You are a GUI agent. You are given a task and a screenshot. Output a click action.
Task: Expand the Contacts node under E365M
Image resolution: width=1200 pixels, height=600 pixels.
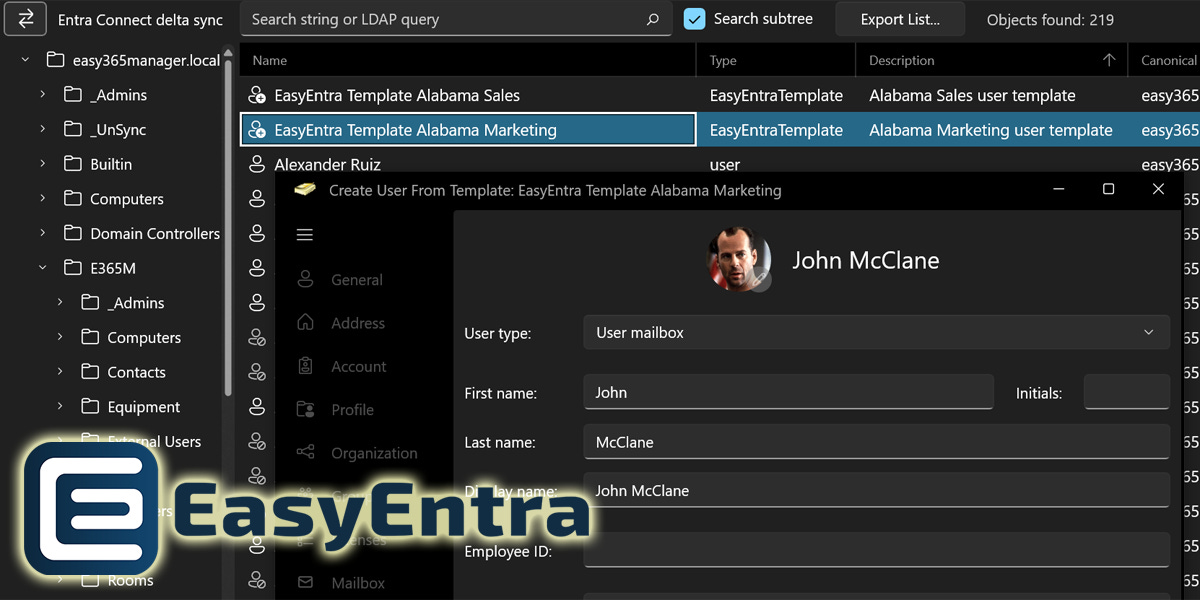click(x=60, y=372)
